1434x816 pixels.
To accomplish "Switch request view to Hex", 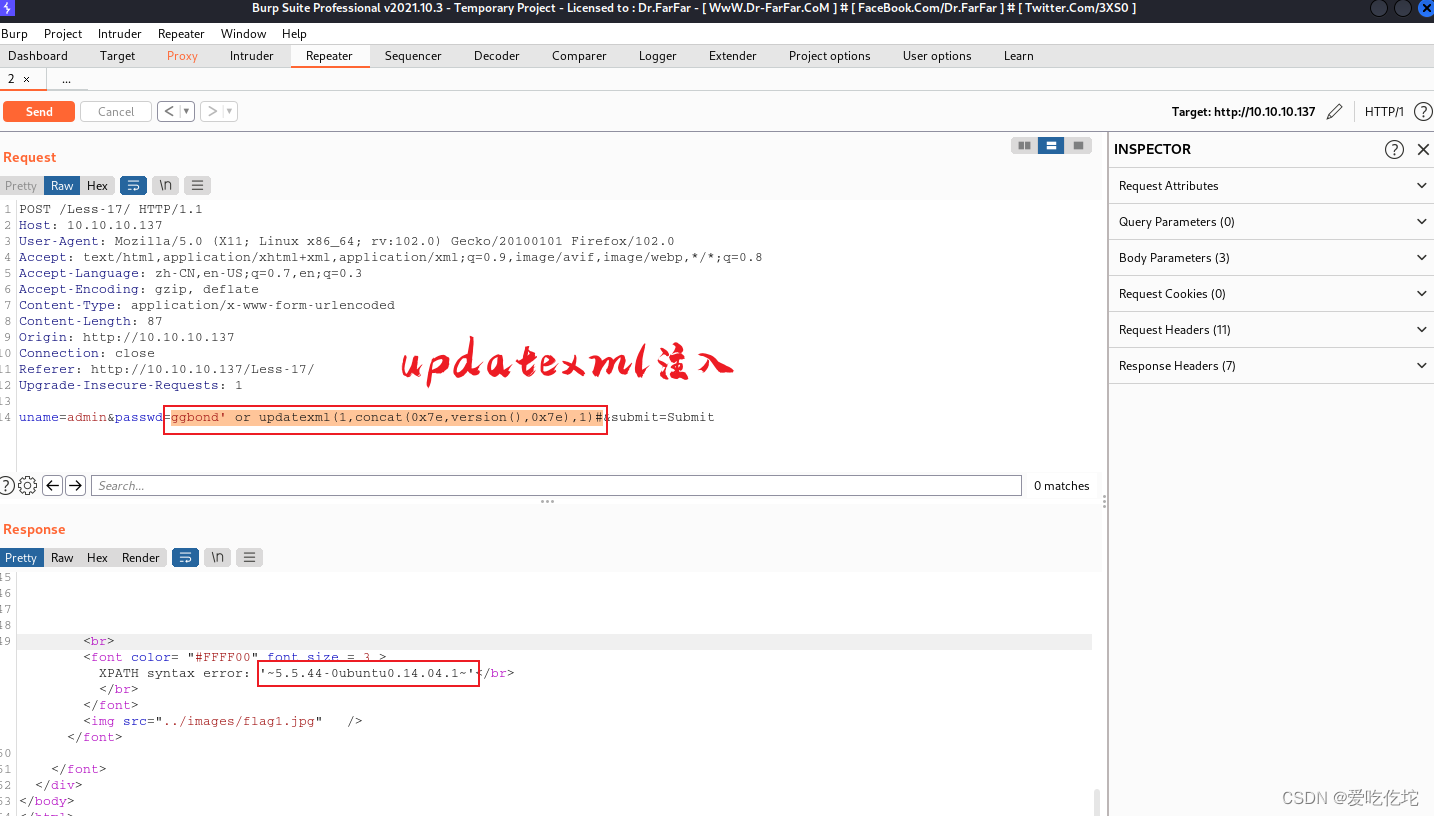I will coord(97,185).
